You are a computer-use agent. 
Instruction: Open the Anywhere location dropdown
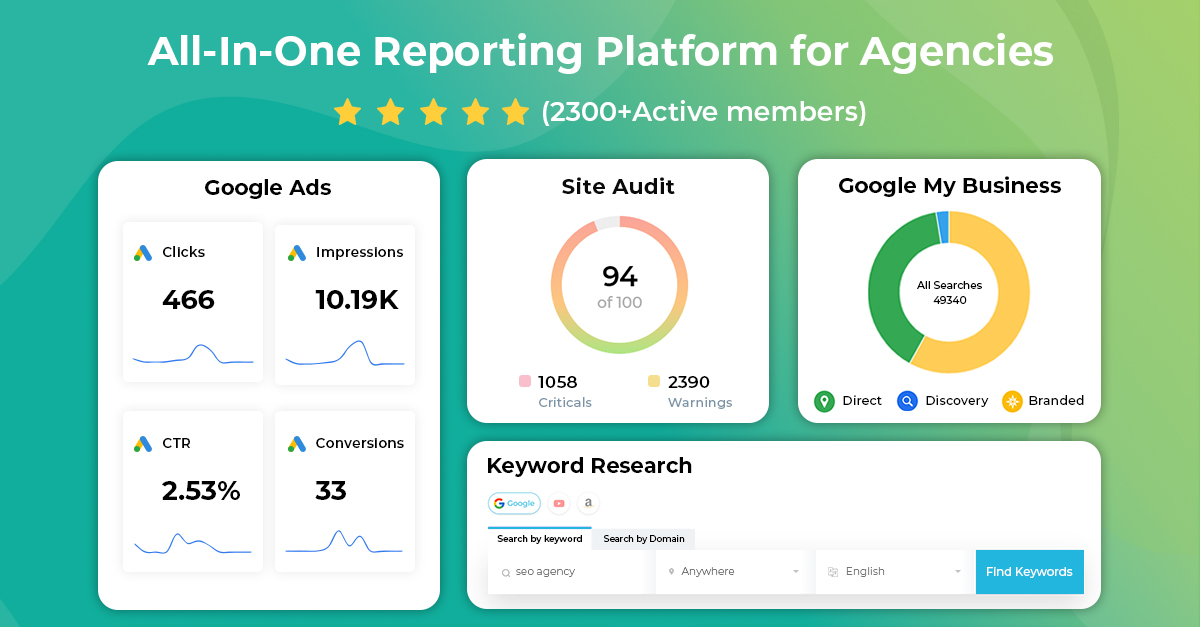coord(733,571)
